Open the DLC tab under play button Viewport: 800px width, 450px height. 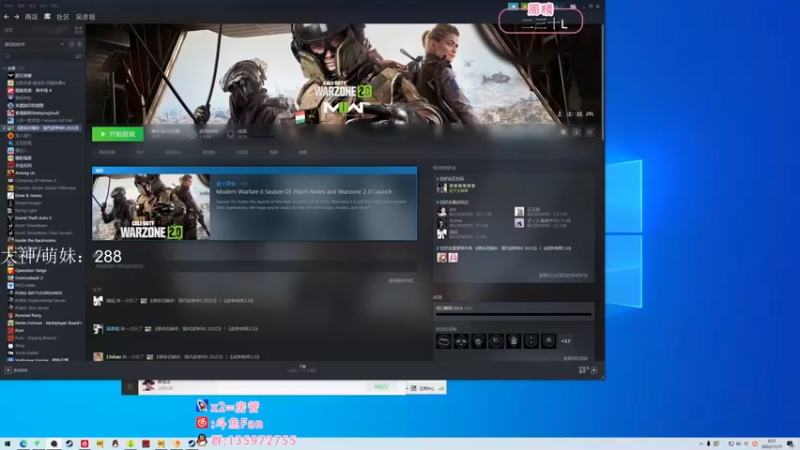140,152
